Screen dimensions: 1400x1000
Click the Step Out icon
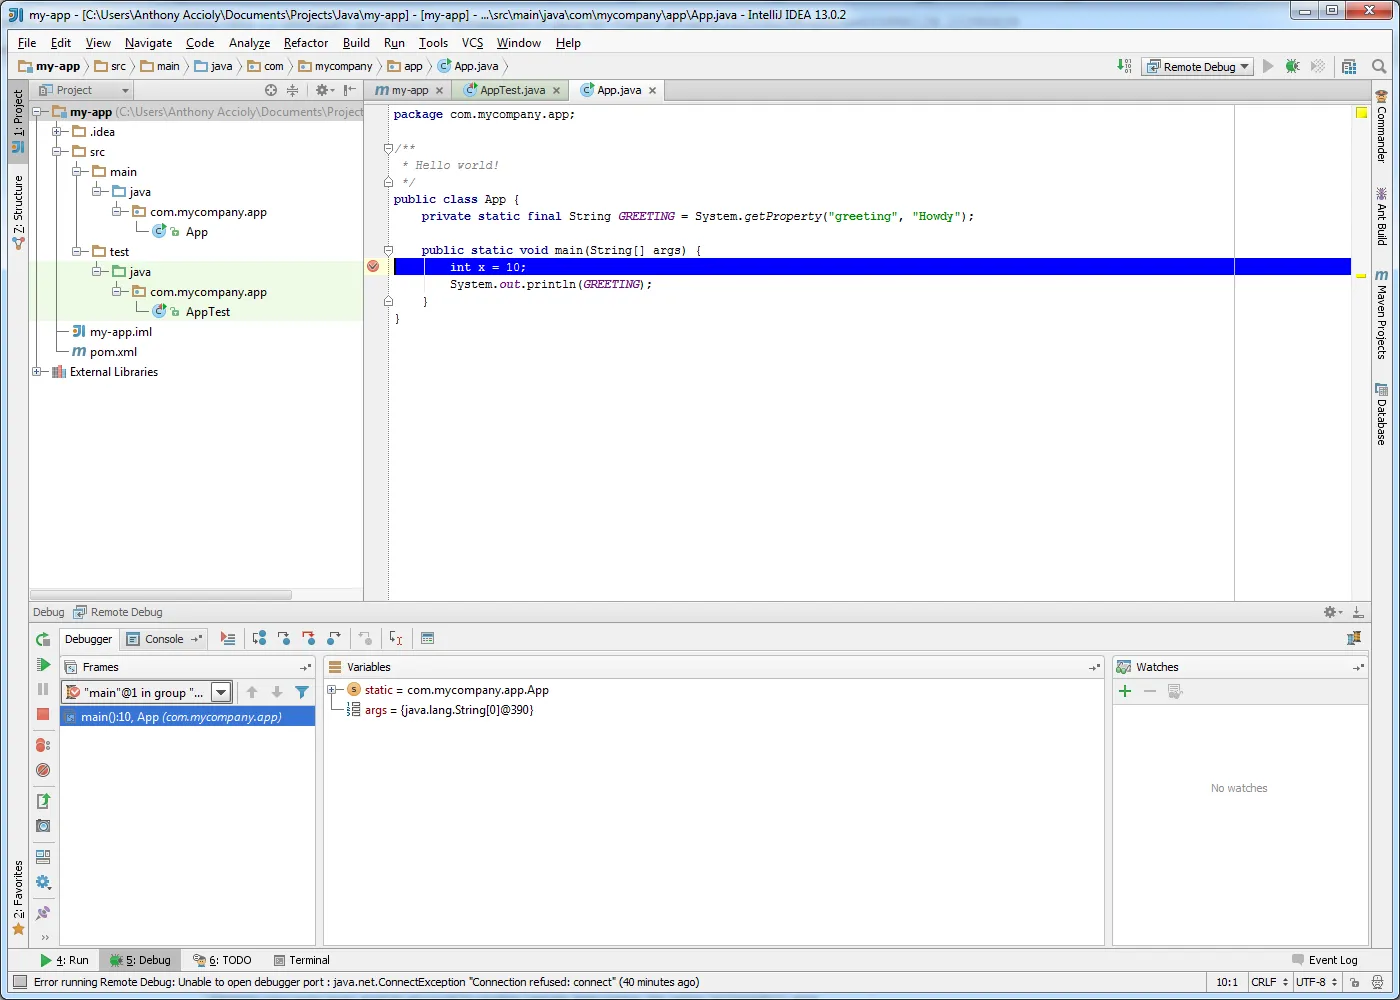point(334,638)
